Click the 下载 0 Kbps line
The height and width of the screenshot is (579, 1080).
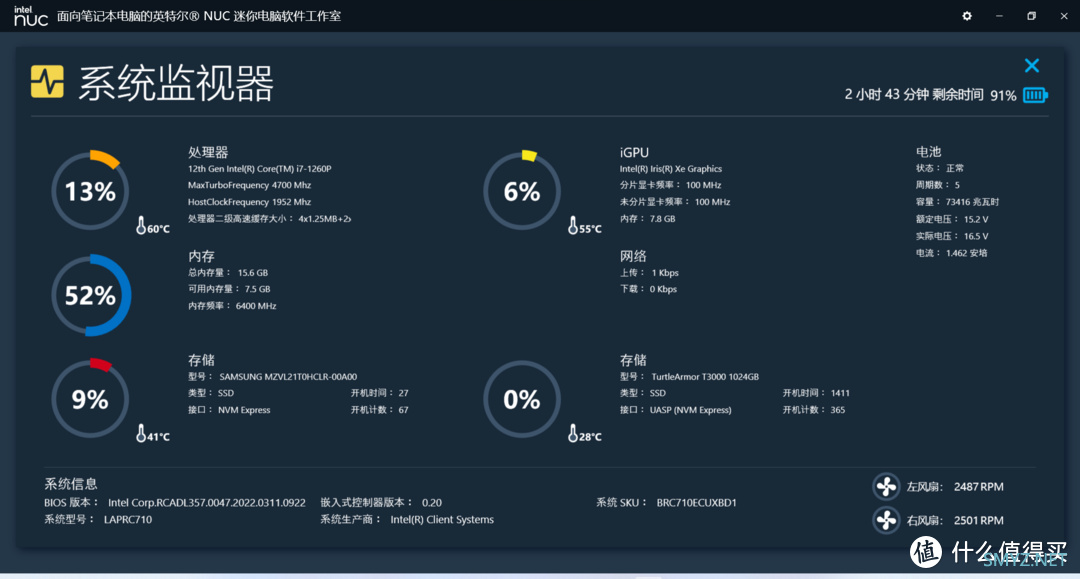[648, 289]
